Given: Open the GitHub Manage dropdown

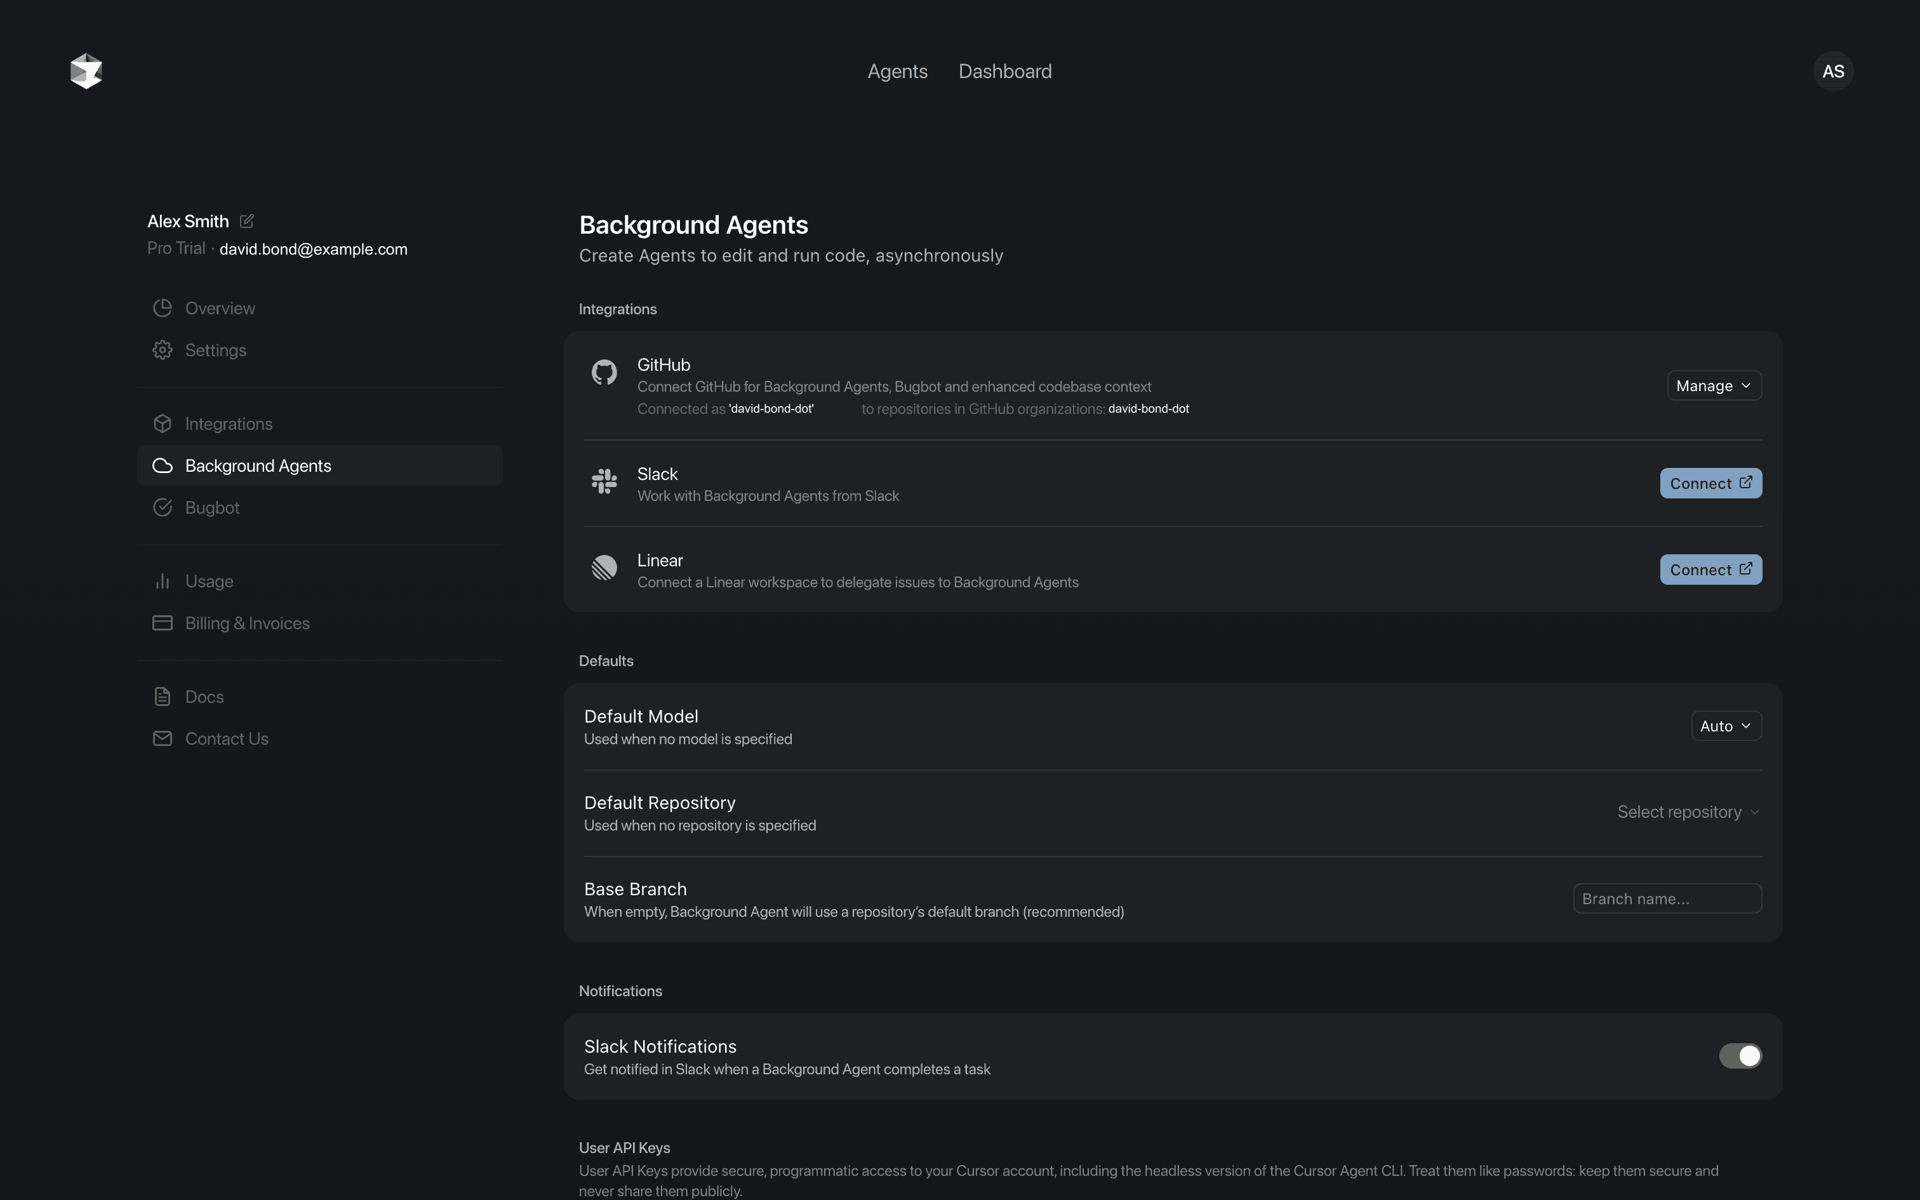Looking at the screenshot, I should (x=1714, y=386).
